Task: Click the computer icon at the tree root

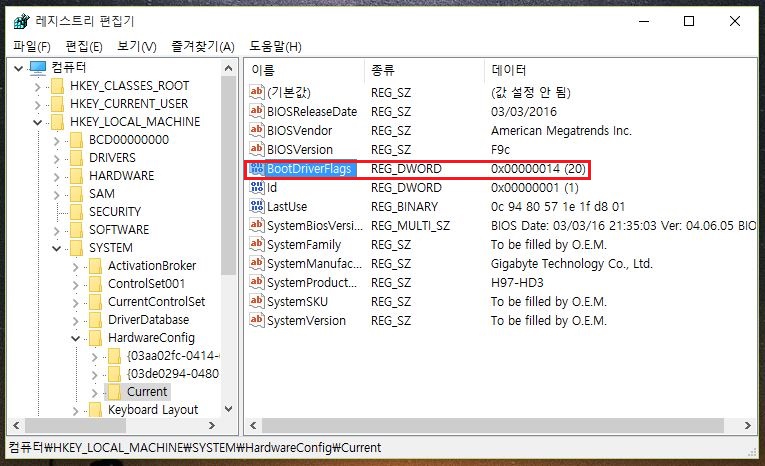Action: pyautogui.click(x=38, y=67)
